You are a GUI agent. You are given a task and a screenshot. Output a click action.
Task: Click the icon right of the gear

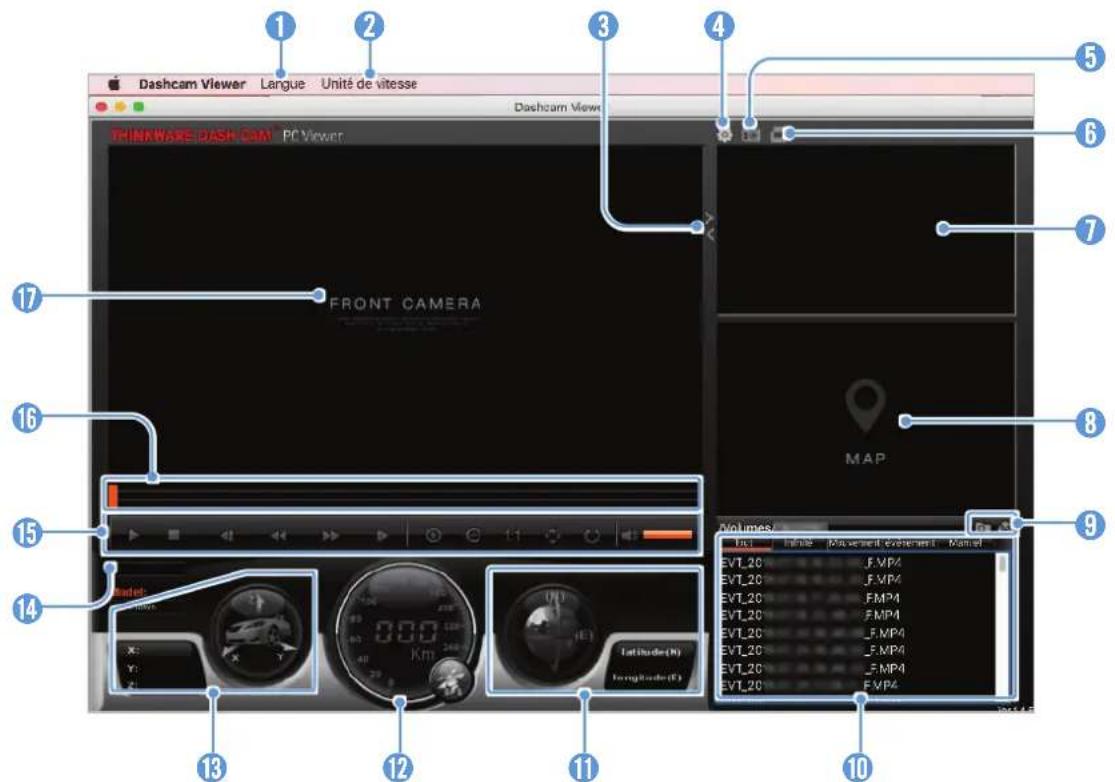(x=751, y=134)
